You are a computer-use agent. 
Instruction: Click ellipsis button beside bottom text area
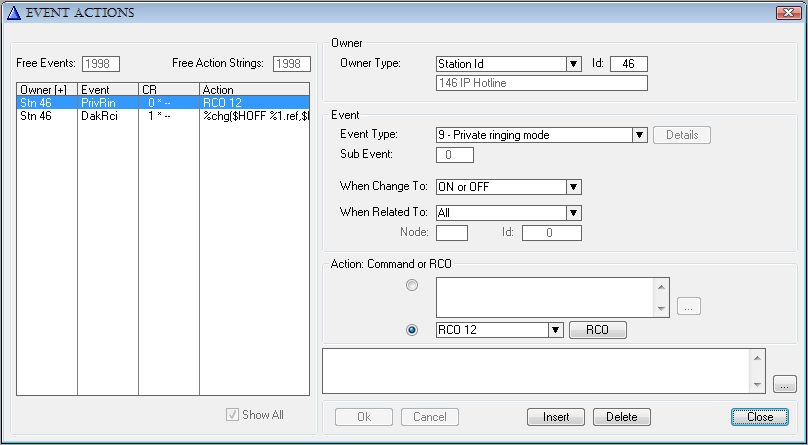tap(785, 383)
